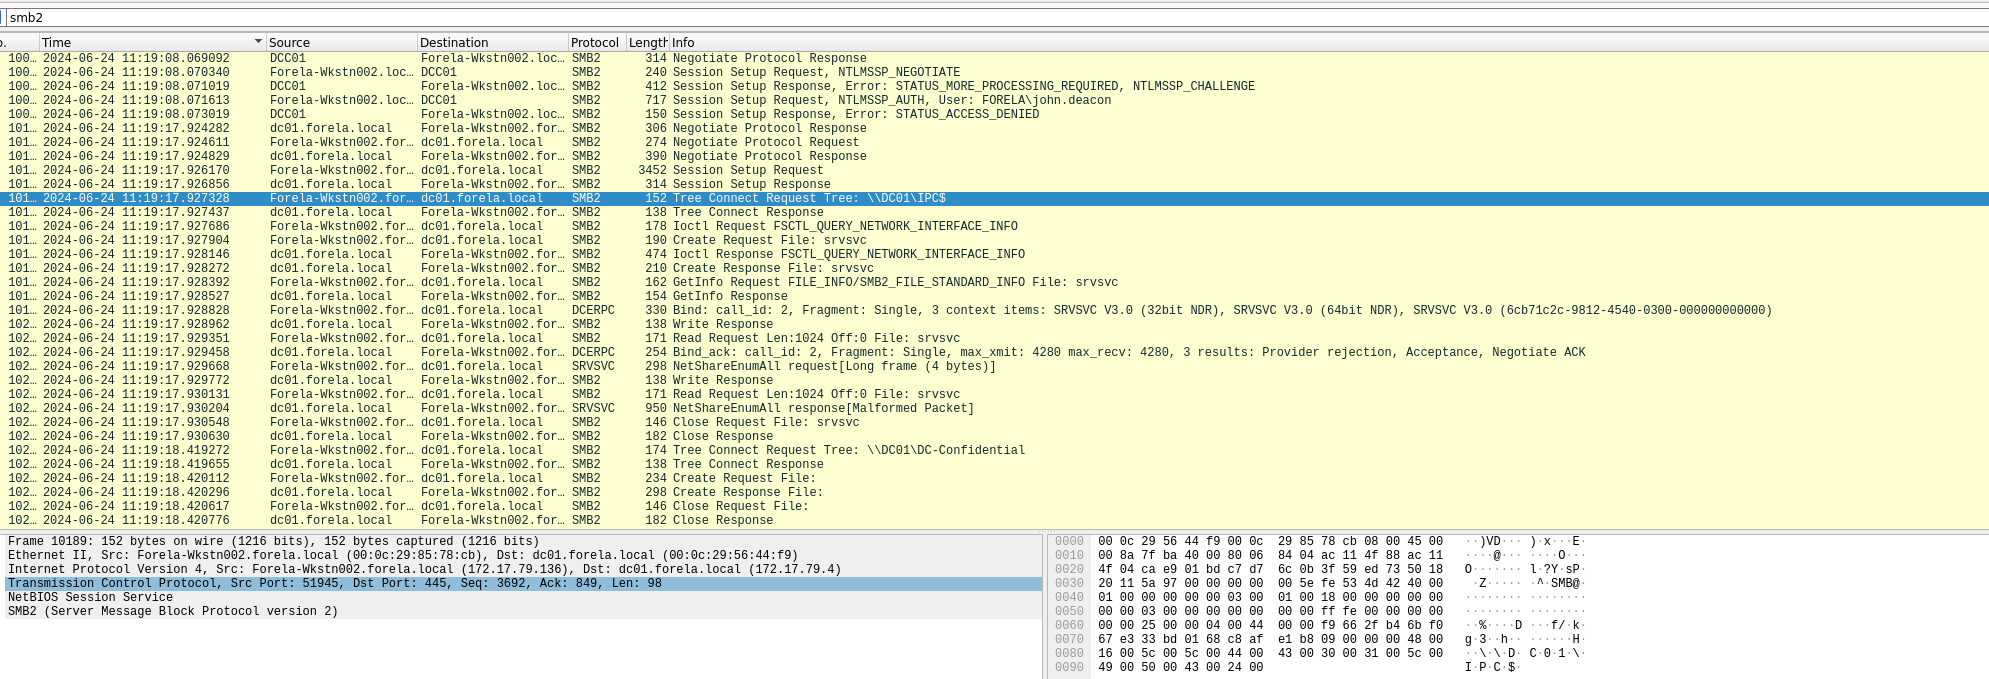Image resolution: width=1989 pixels, height=679 pixels.
Task: Click the Time column sort arrow
Action: [x=258, y=42]
